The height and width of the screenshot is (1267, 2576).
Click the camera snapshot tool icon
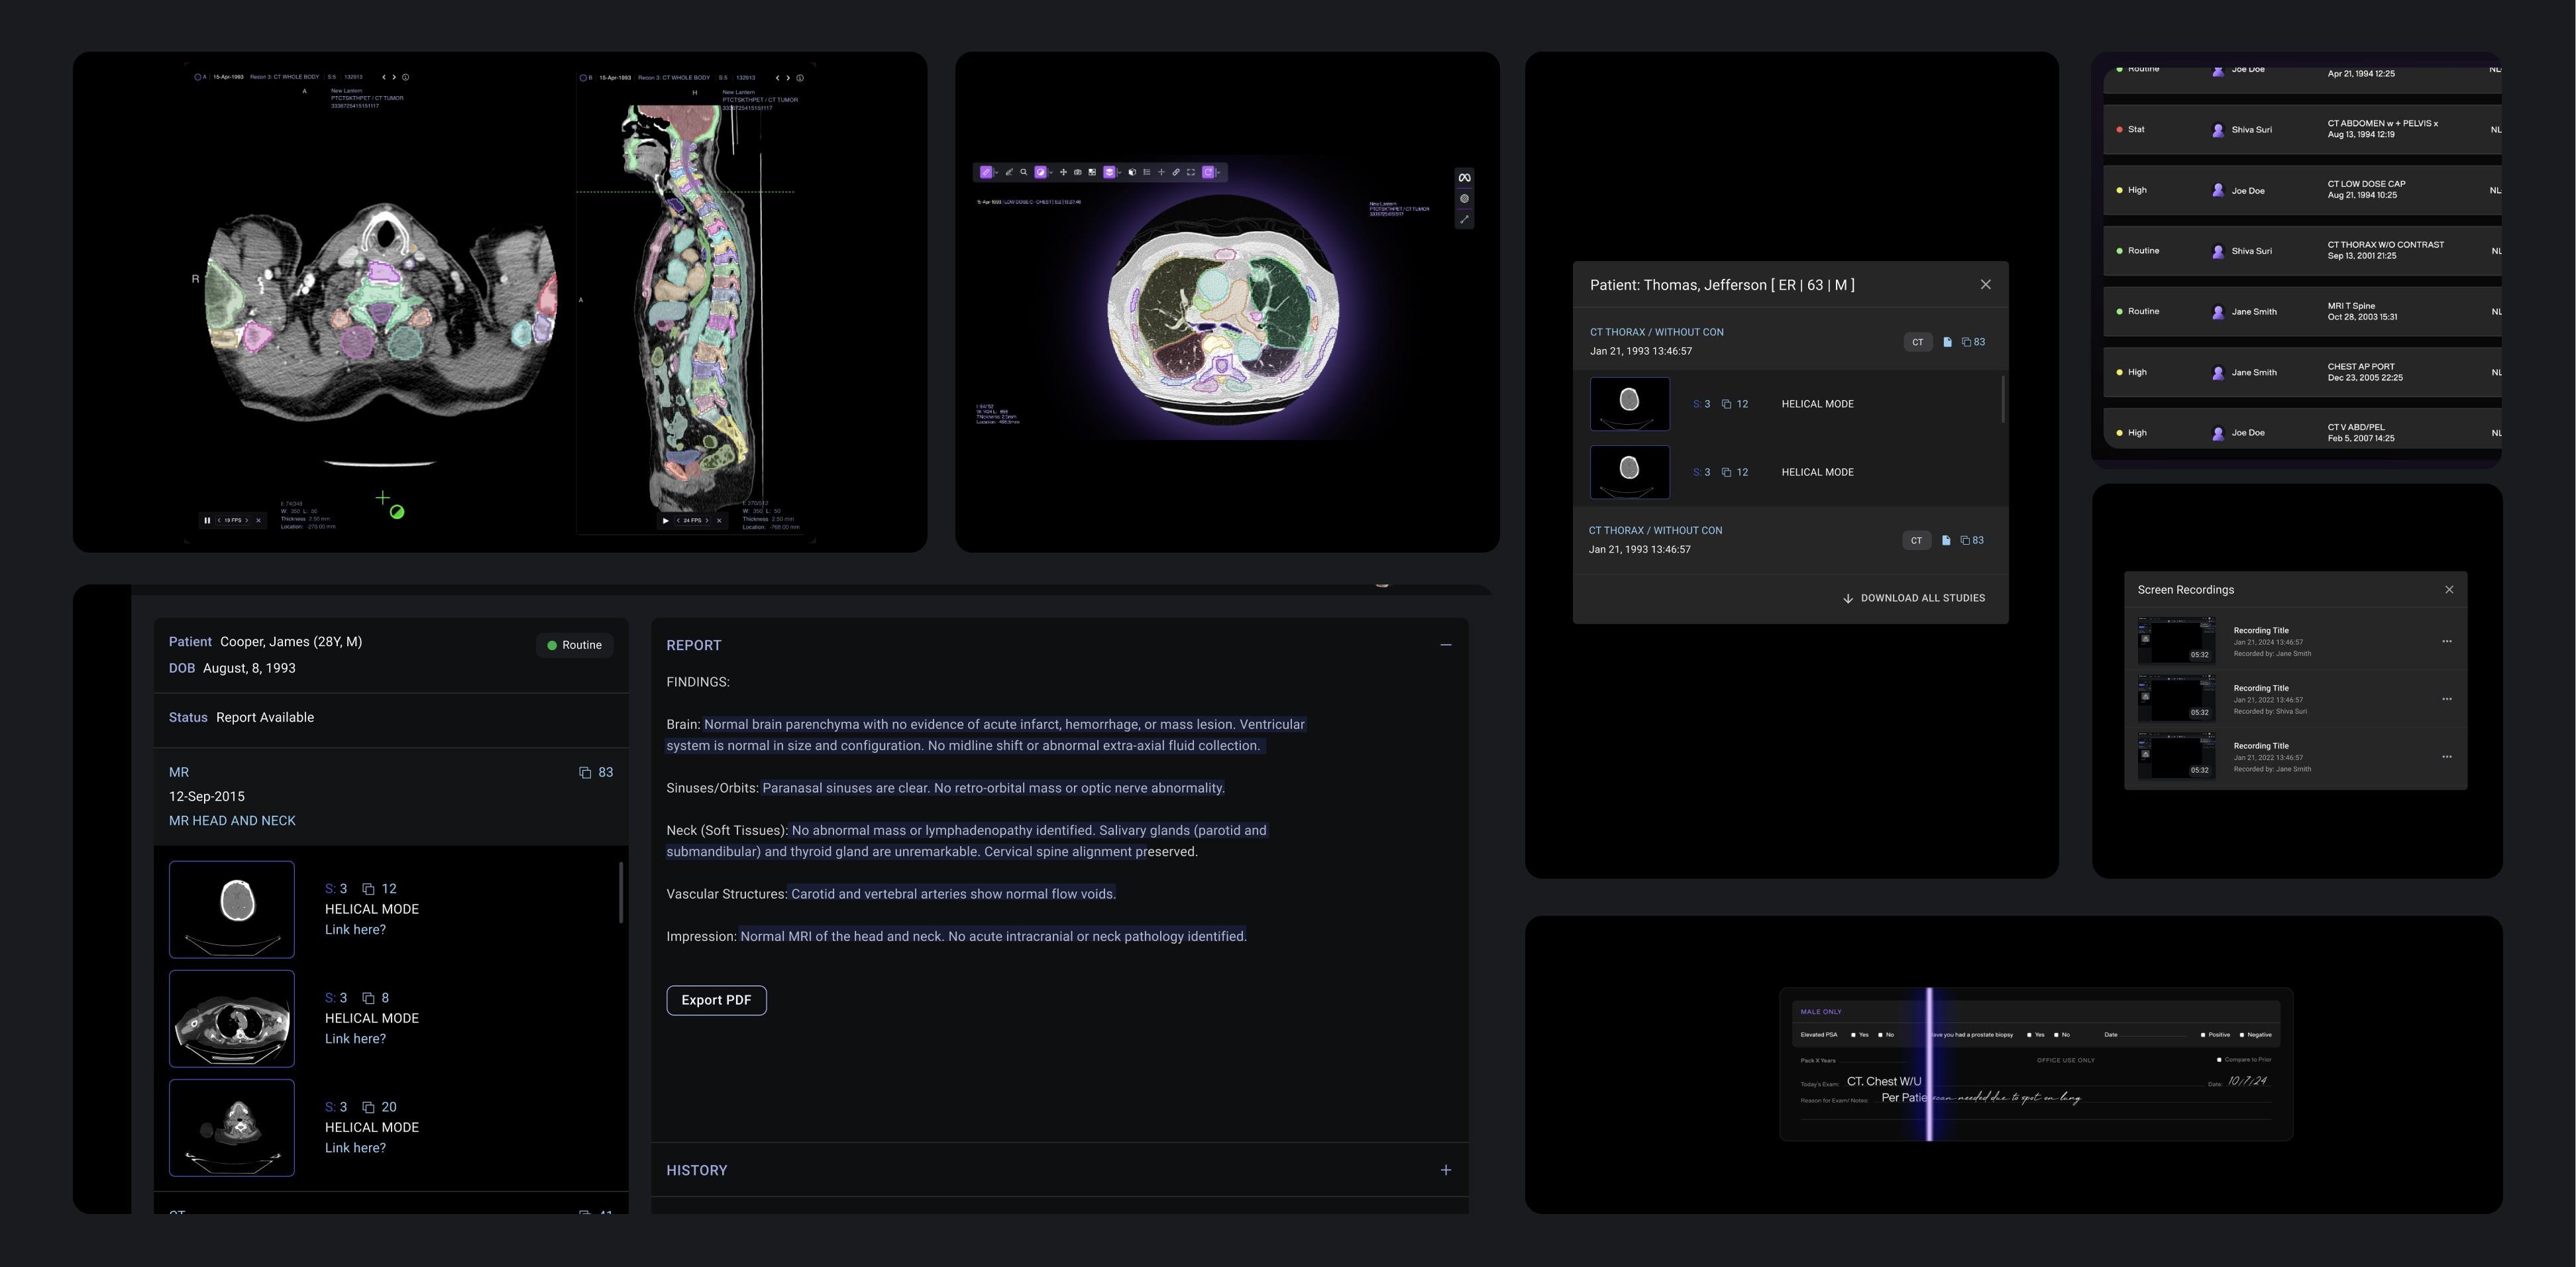tap(1078, 172)
